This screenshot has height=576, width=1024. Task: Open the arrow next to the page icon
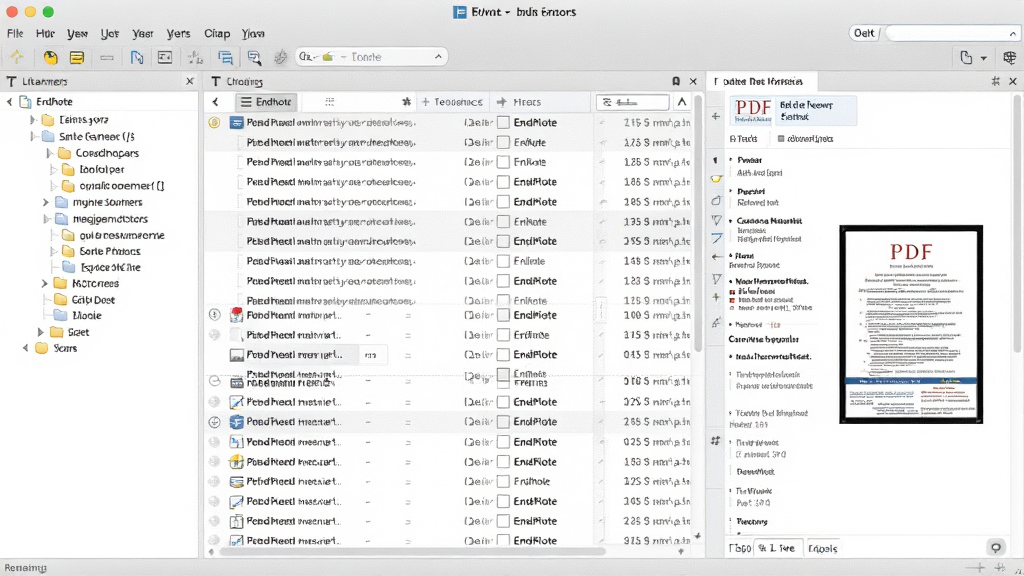point(984,58)
